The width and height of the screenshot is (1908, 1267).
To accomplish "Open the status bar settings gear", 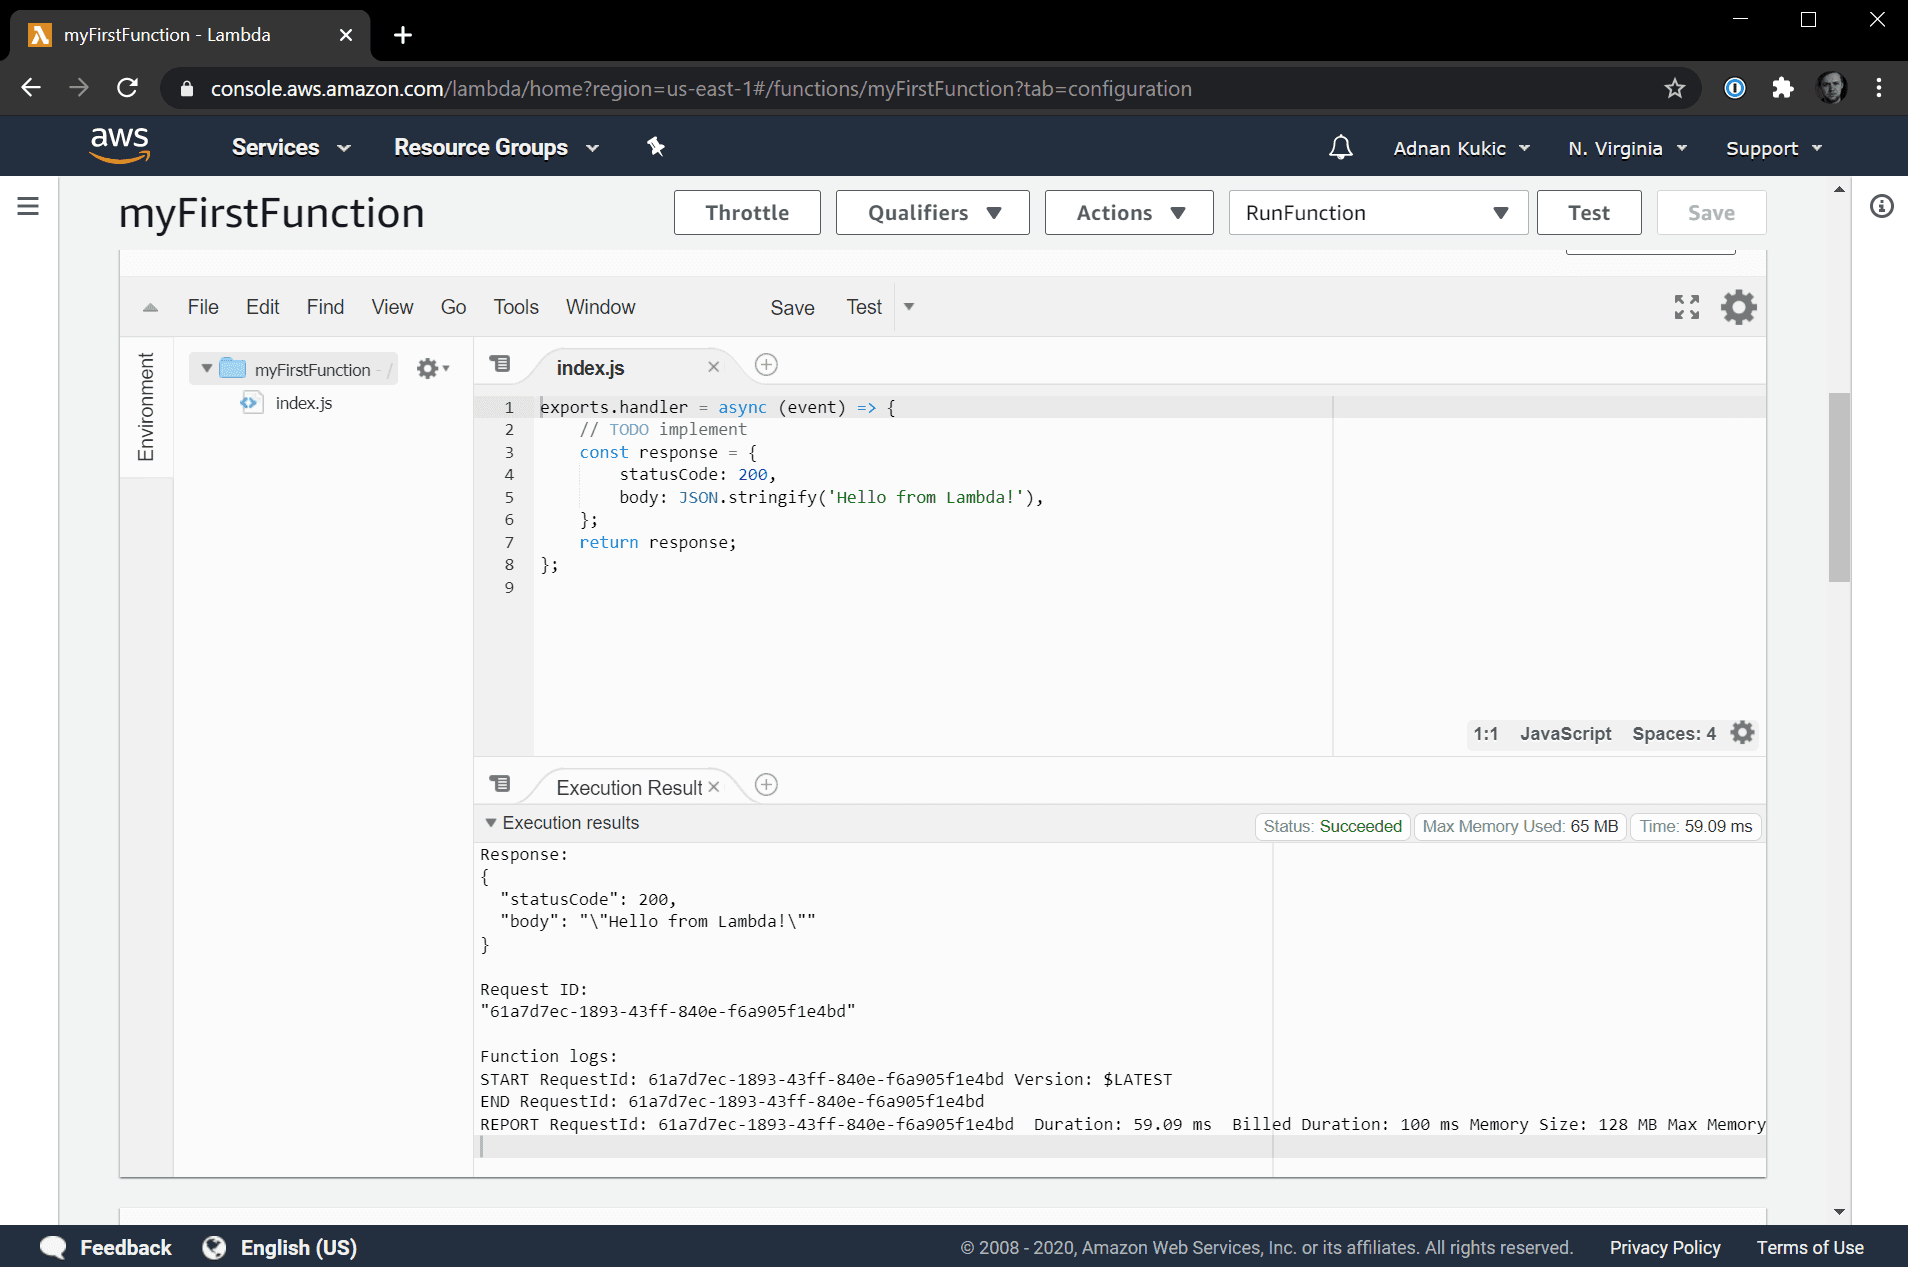I will pyautogui.click(x=1742, y=733).
